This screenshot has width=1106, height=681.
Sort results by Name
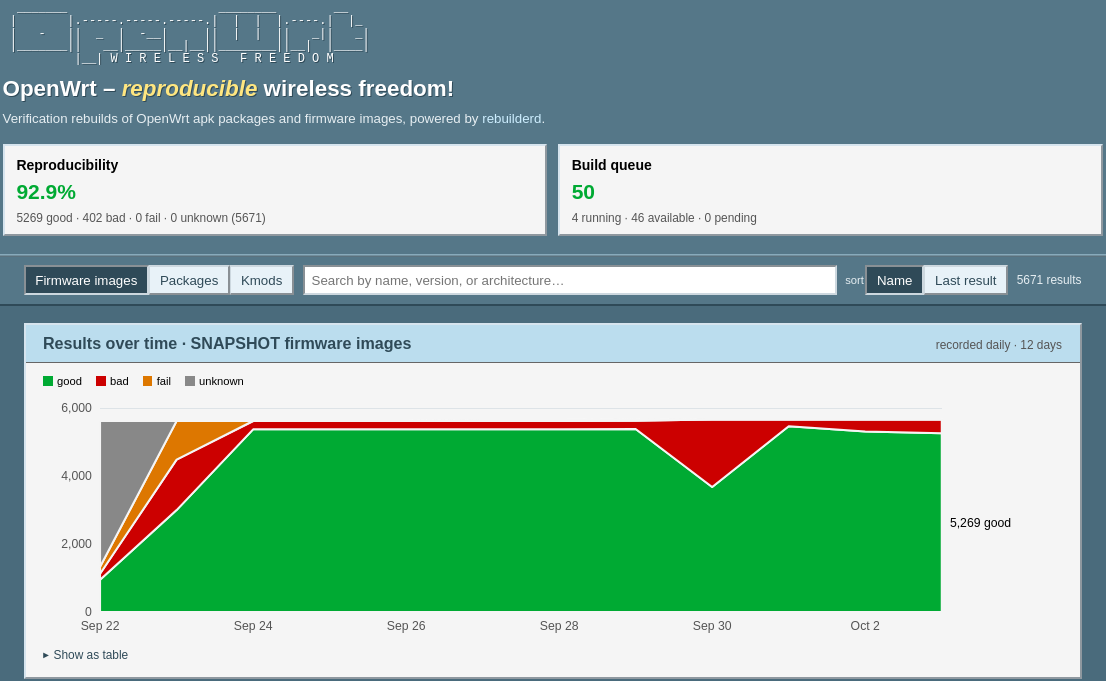894,280
